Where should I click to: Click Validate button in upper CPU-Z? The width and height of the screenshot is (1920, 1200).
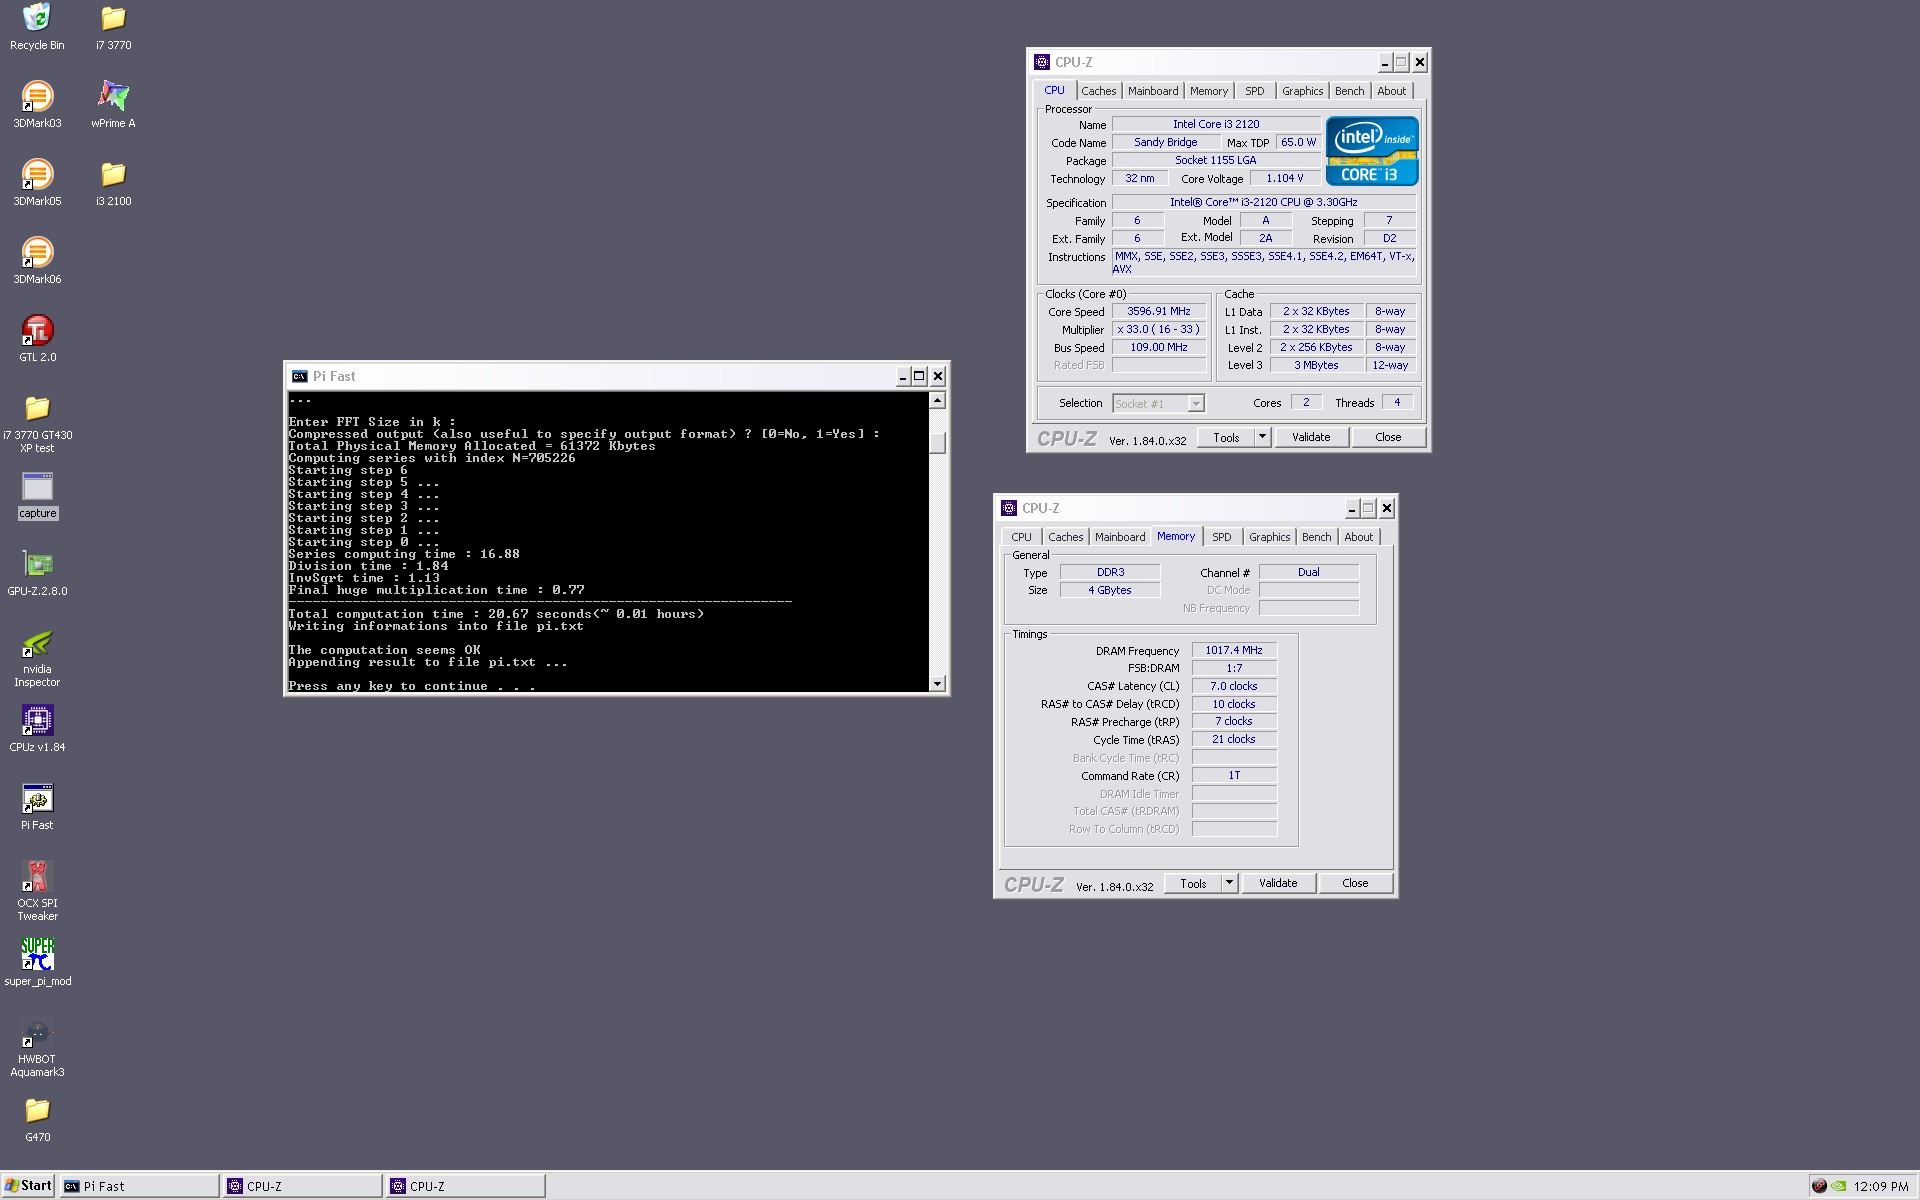pyautogui.click(x=1311, y=437)
